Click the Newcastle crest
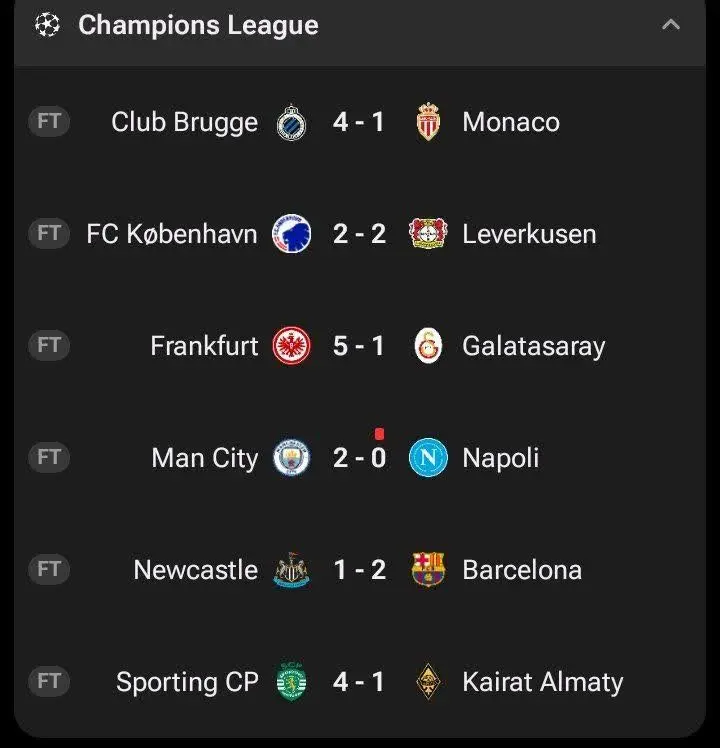This screenshot has height=748, width=720. (292, 570)
